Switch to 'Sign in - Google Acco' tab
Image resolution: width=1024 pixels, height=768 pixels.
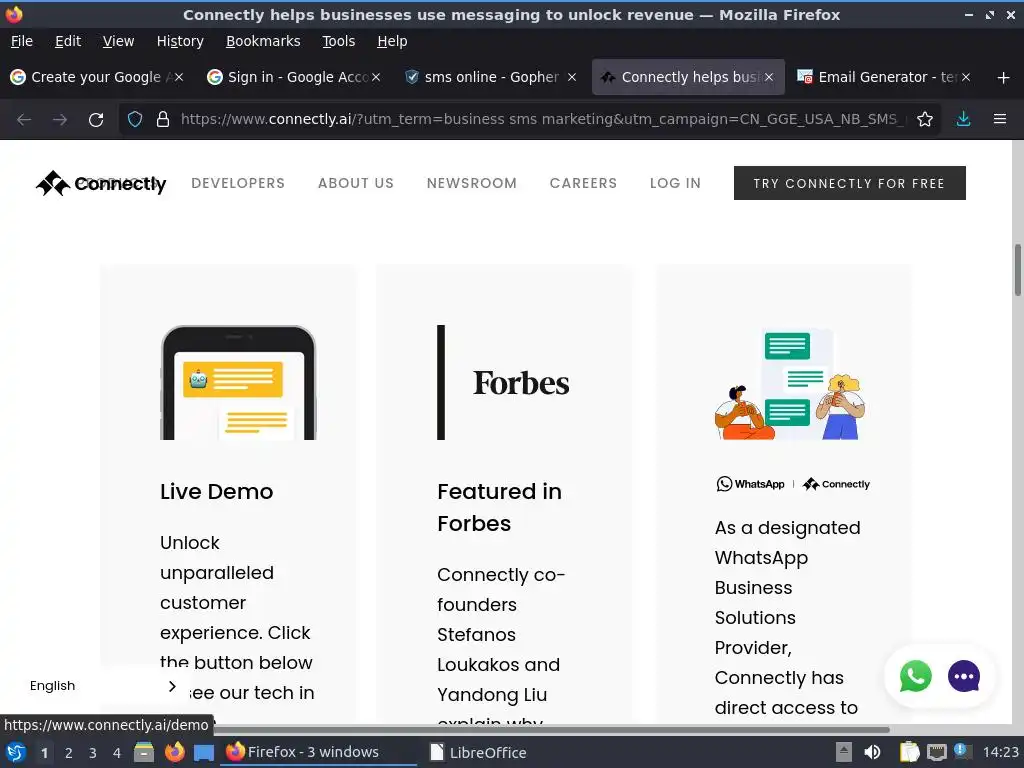click(294, 77)
